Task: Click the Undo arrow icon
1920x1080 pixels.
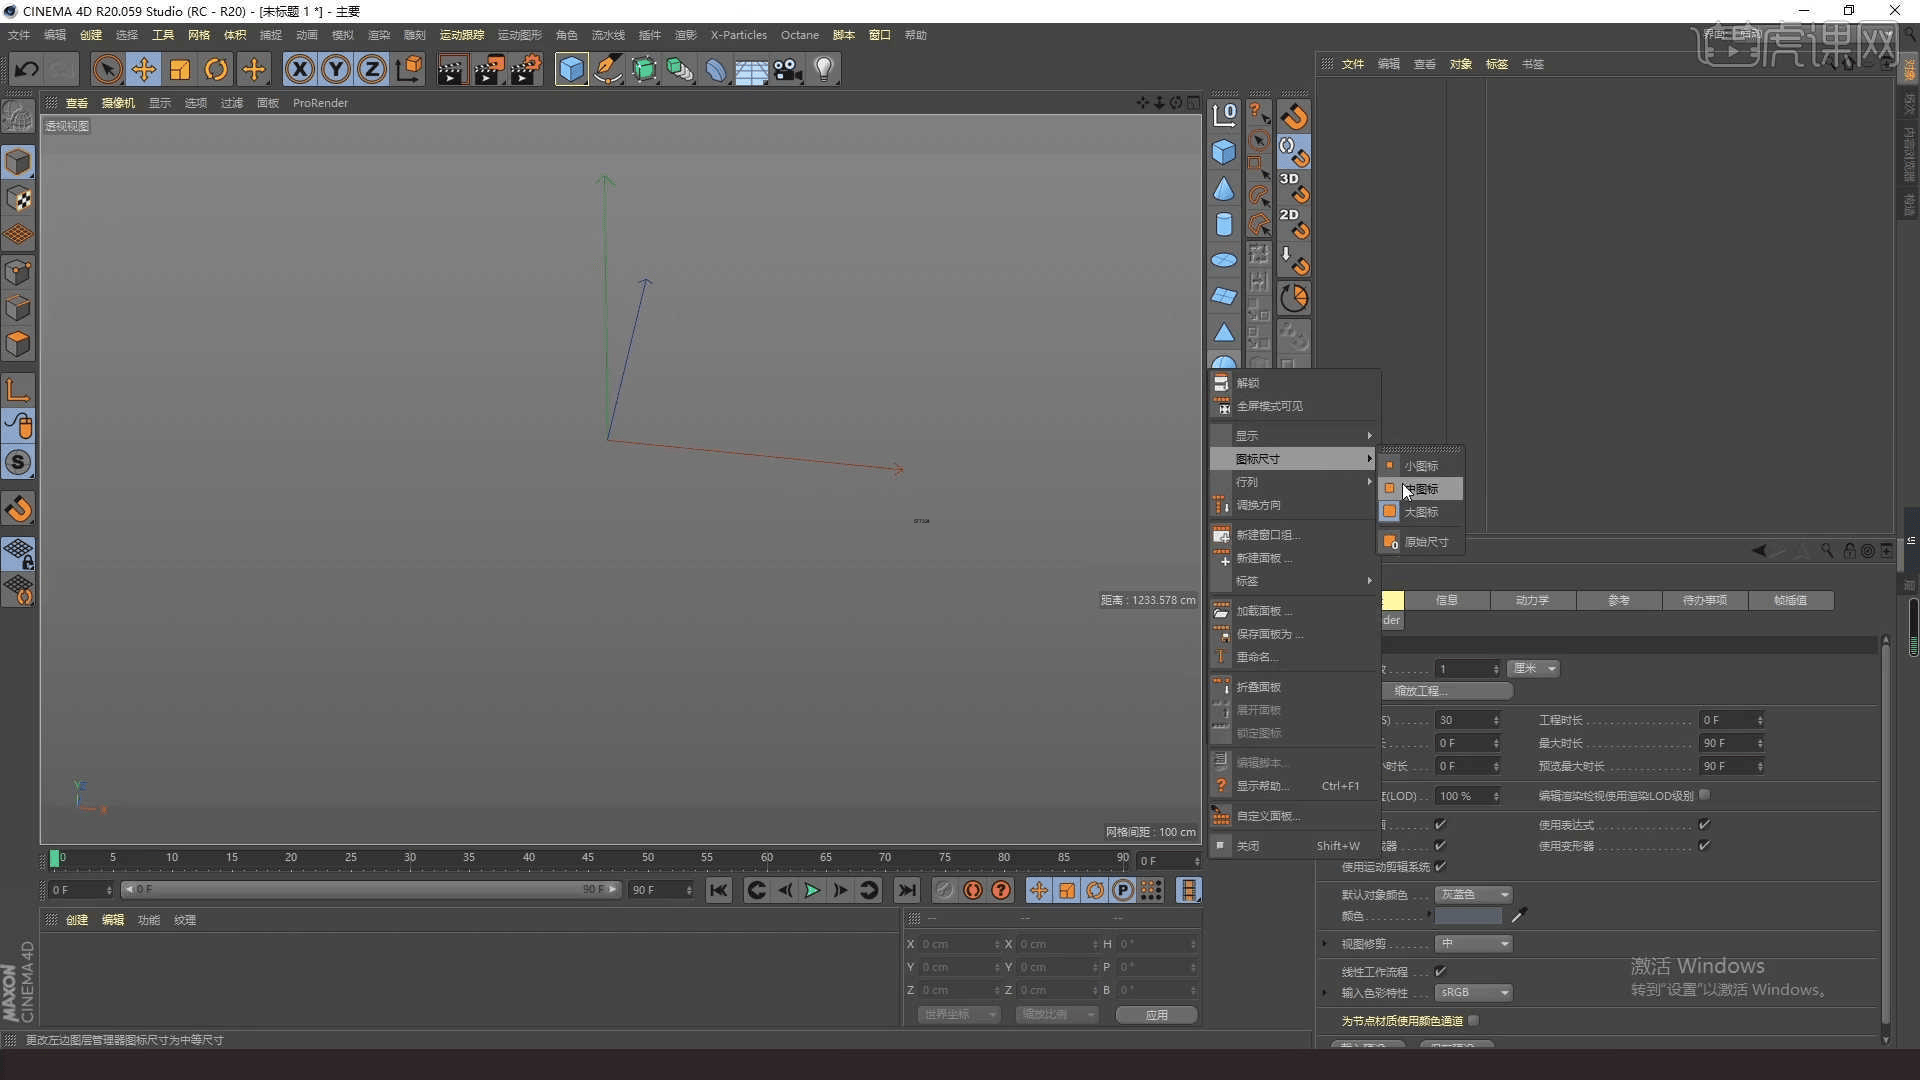Action: (27, 69)
